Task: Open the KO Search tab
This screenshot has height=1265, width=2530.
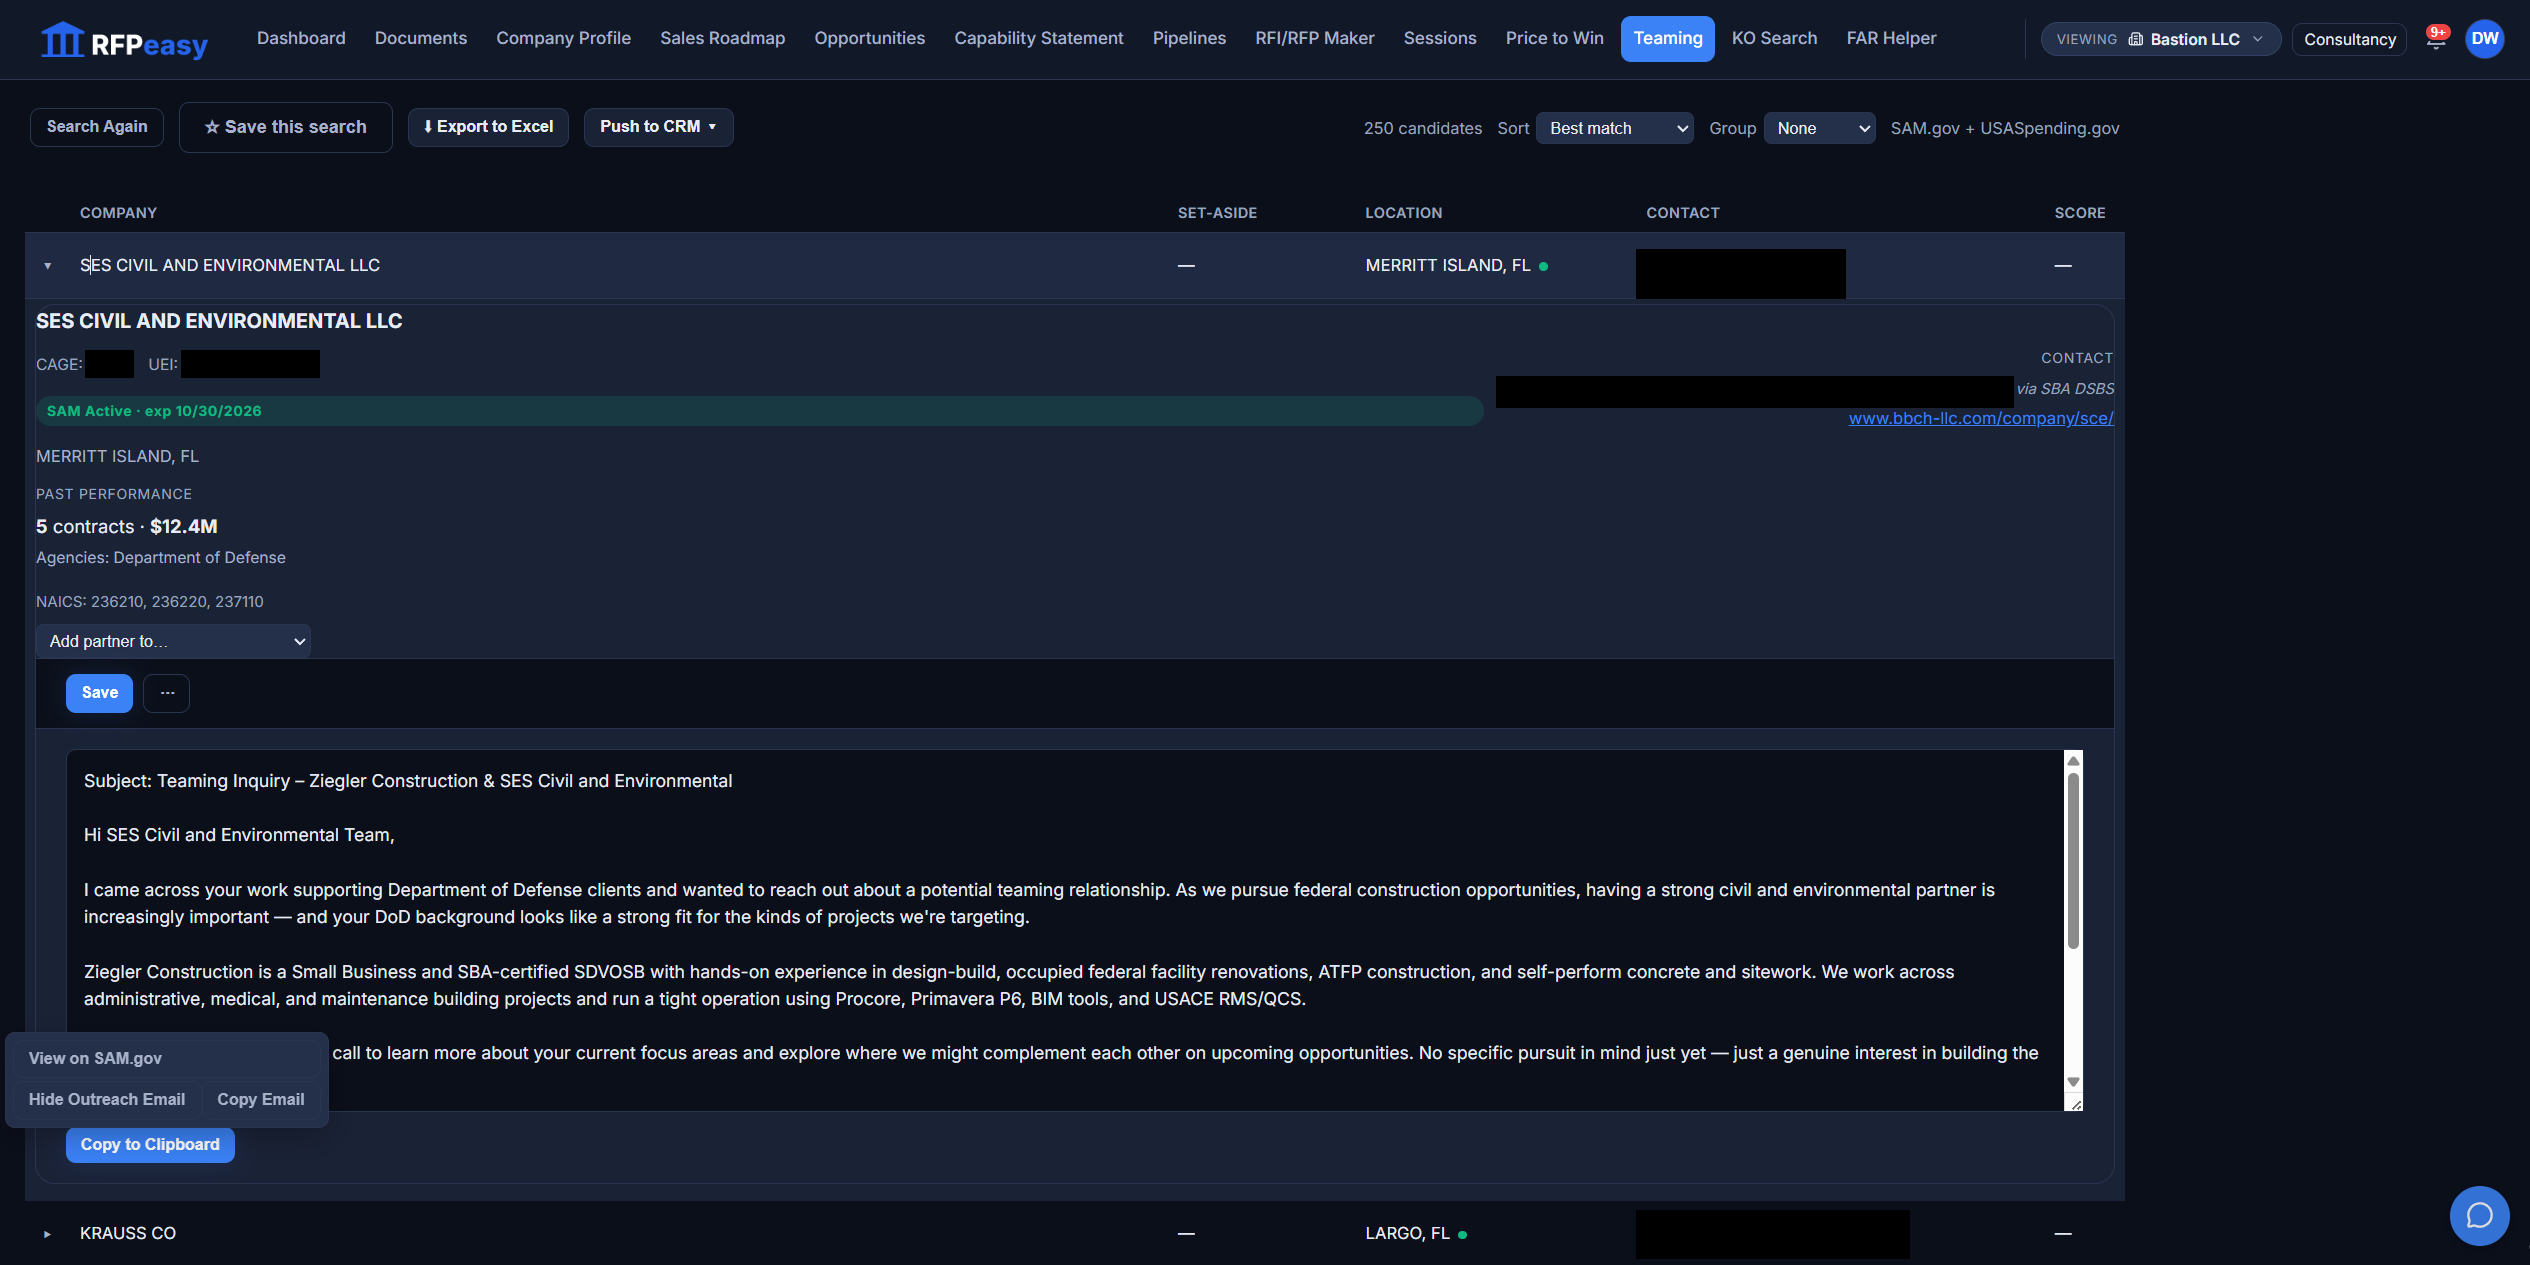Action: 1774,38
